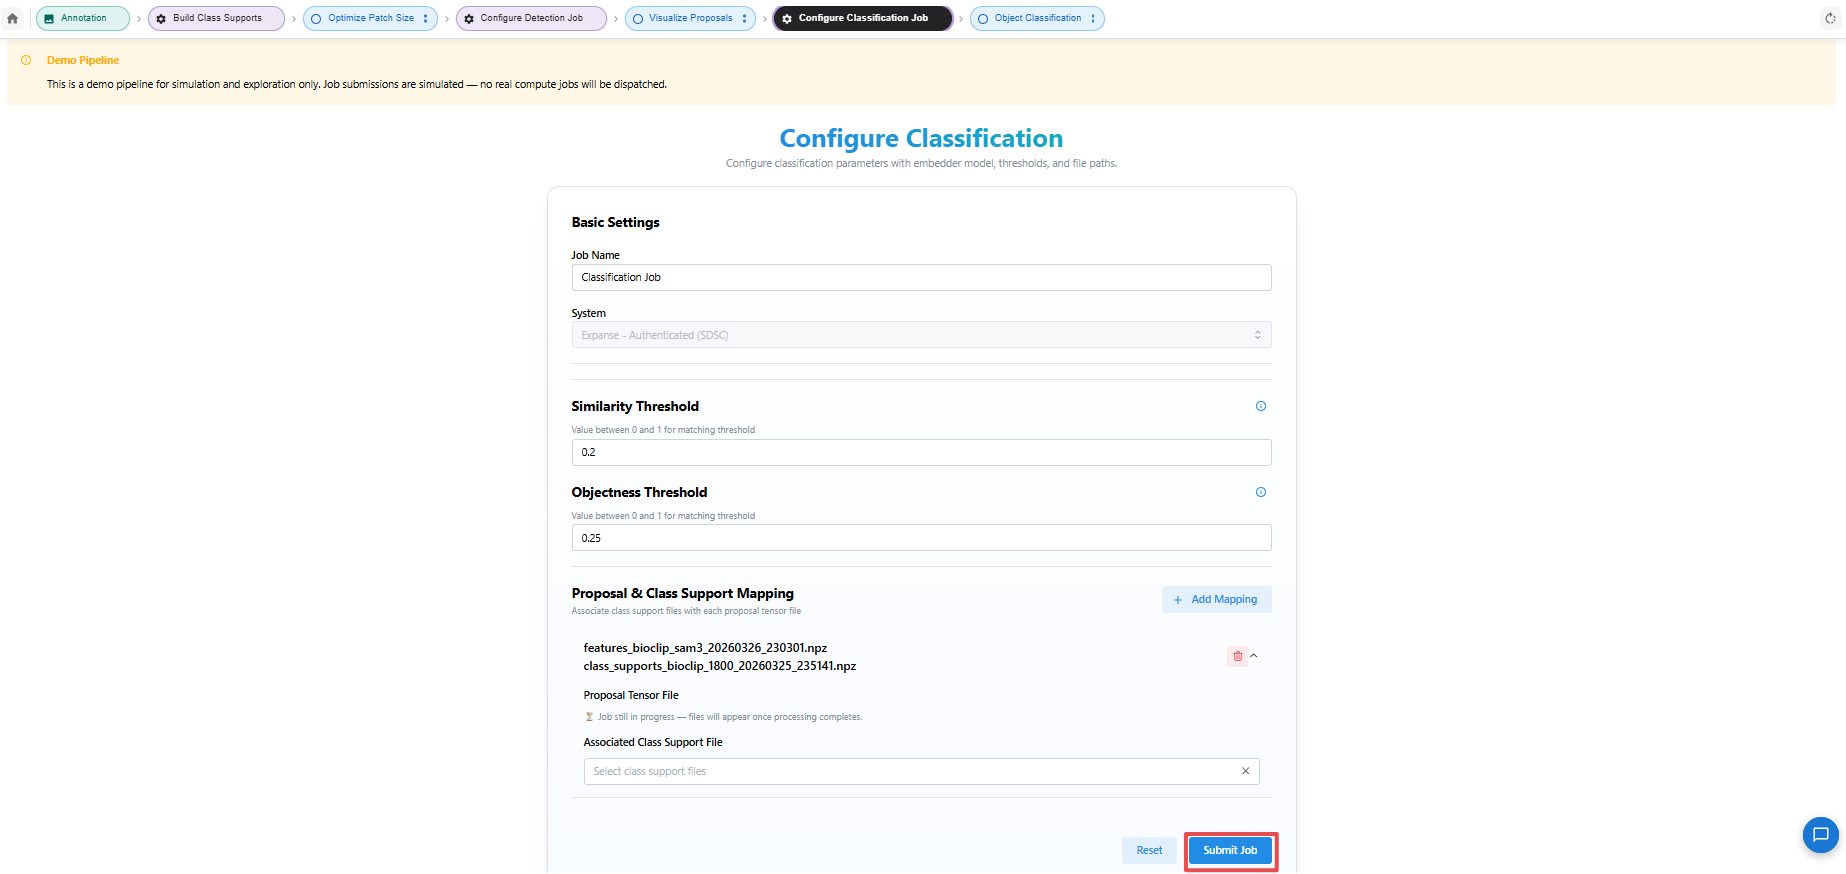
Task: Open options menu for Visualize Proposals
Action: click(x=744, y=18)
